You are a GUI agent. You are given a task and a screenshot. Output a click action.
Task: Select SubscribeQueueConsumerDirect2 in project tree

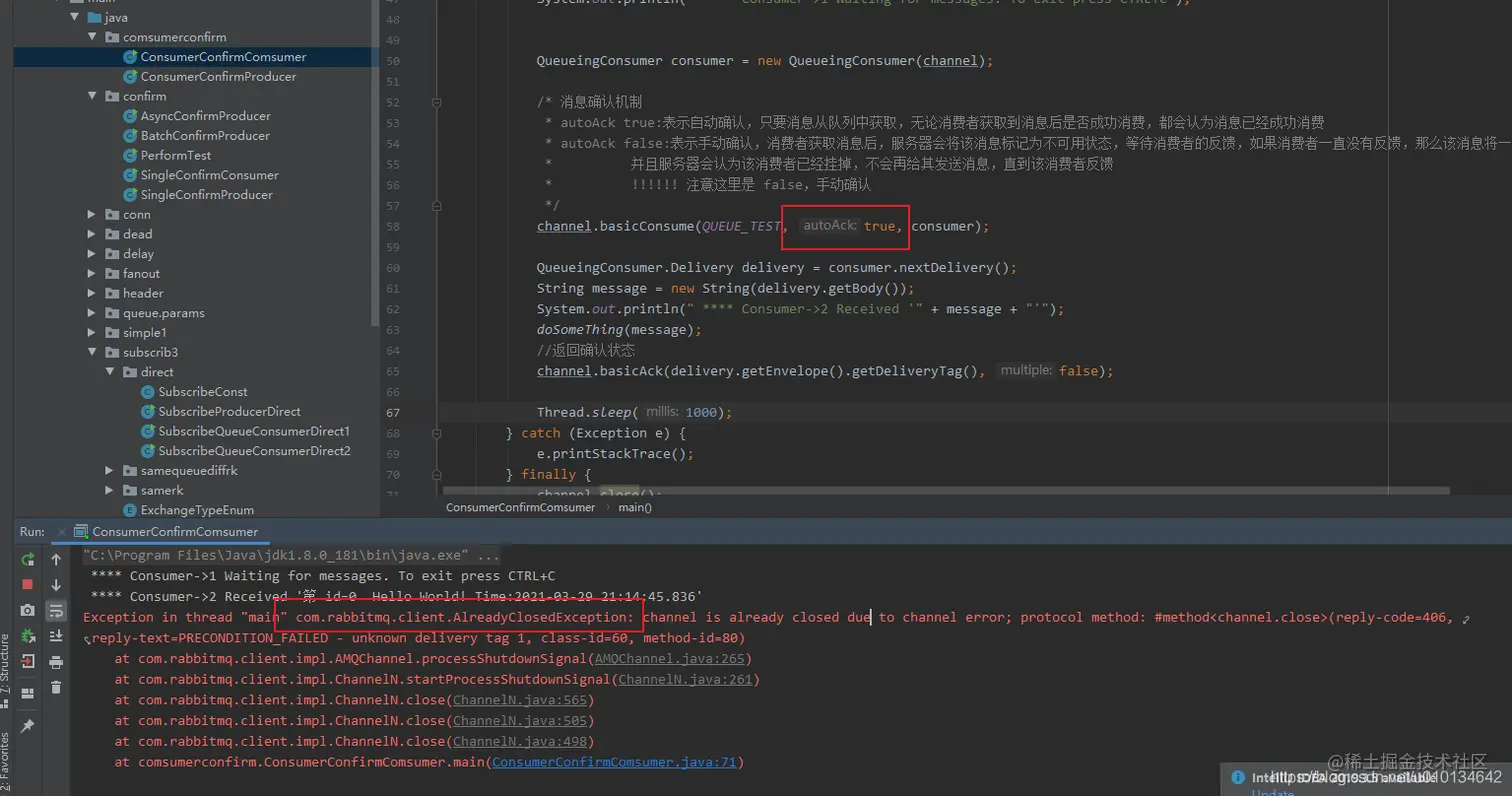pyautogui.click(x=254, y=451)
